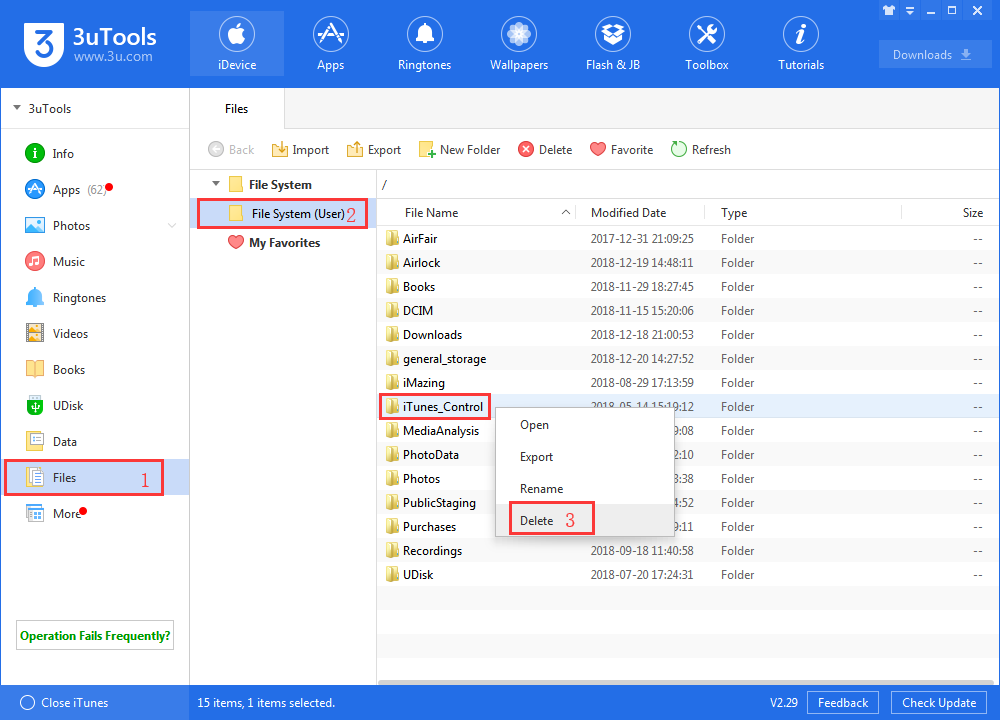Click the Back toolbar button
The image size is (1000, 720).
(232, 150)
